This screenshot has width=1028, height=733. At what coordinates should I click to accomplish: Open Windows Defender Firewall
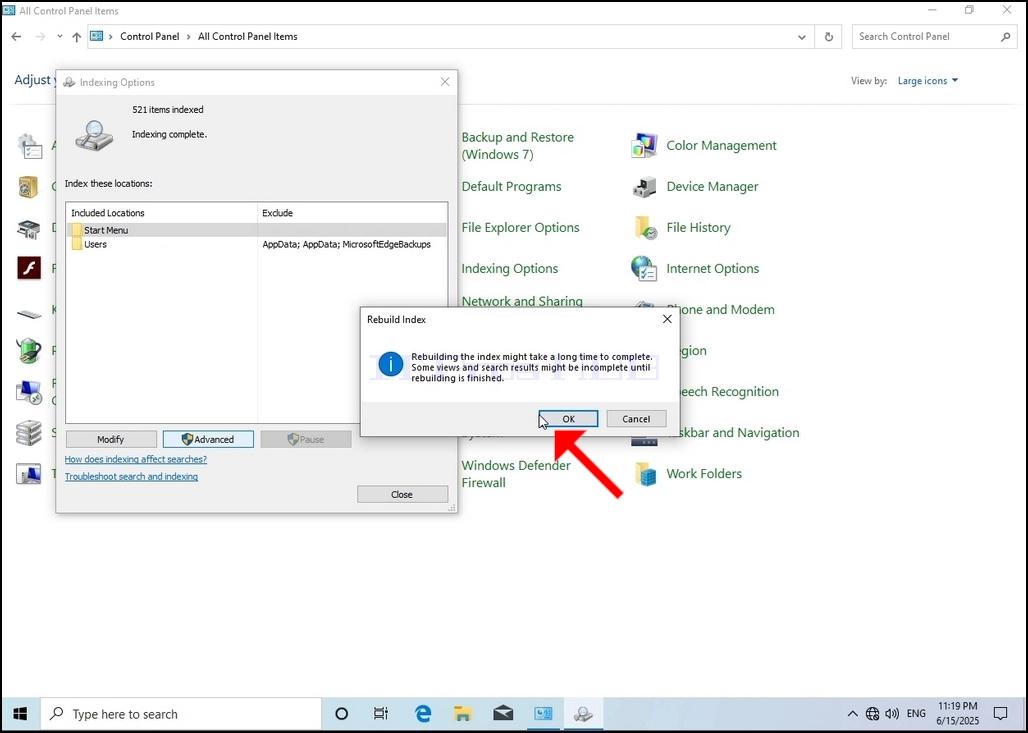(515, 474)
